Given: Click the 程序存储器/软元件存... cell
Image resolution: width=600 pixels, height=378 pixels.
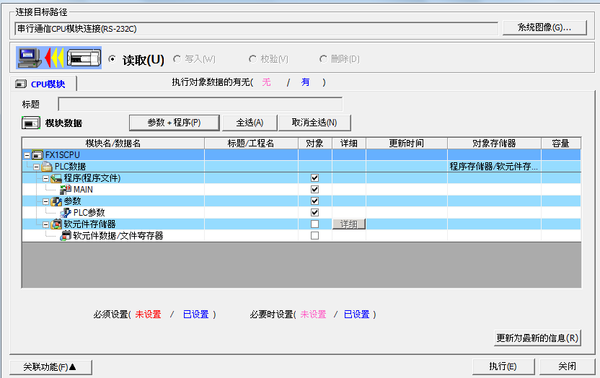Looking at the screenshot, I should coord(494,166).
